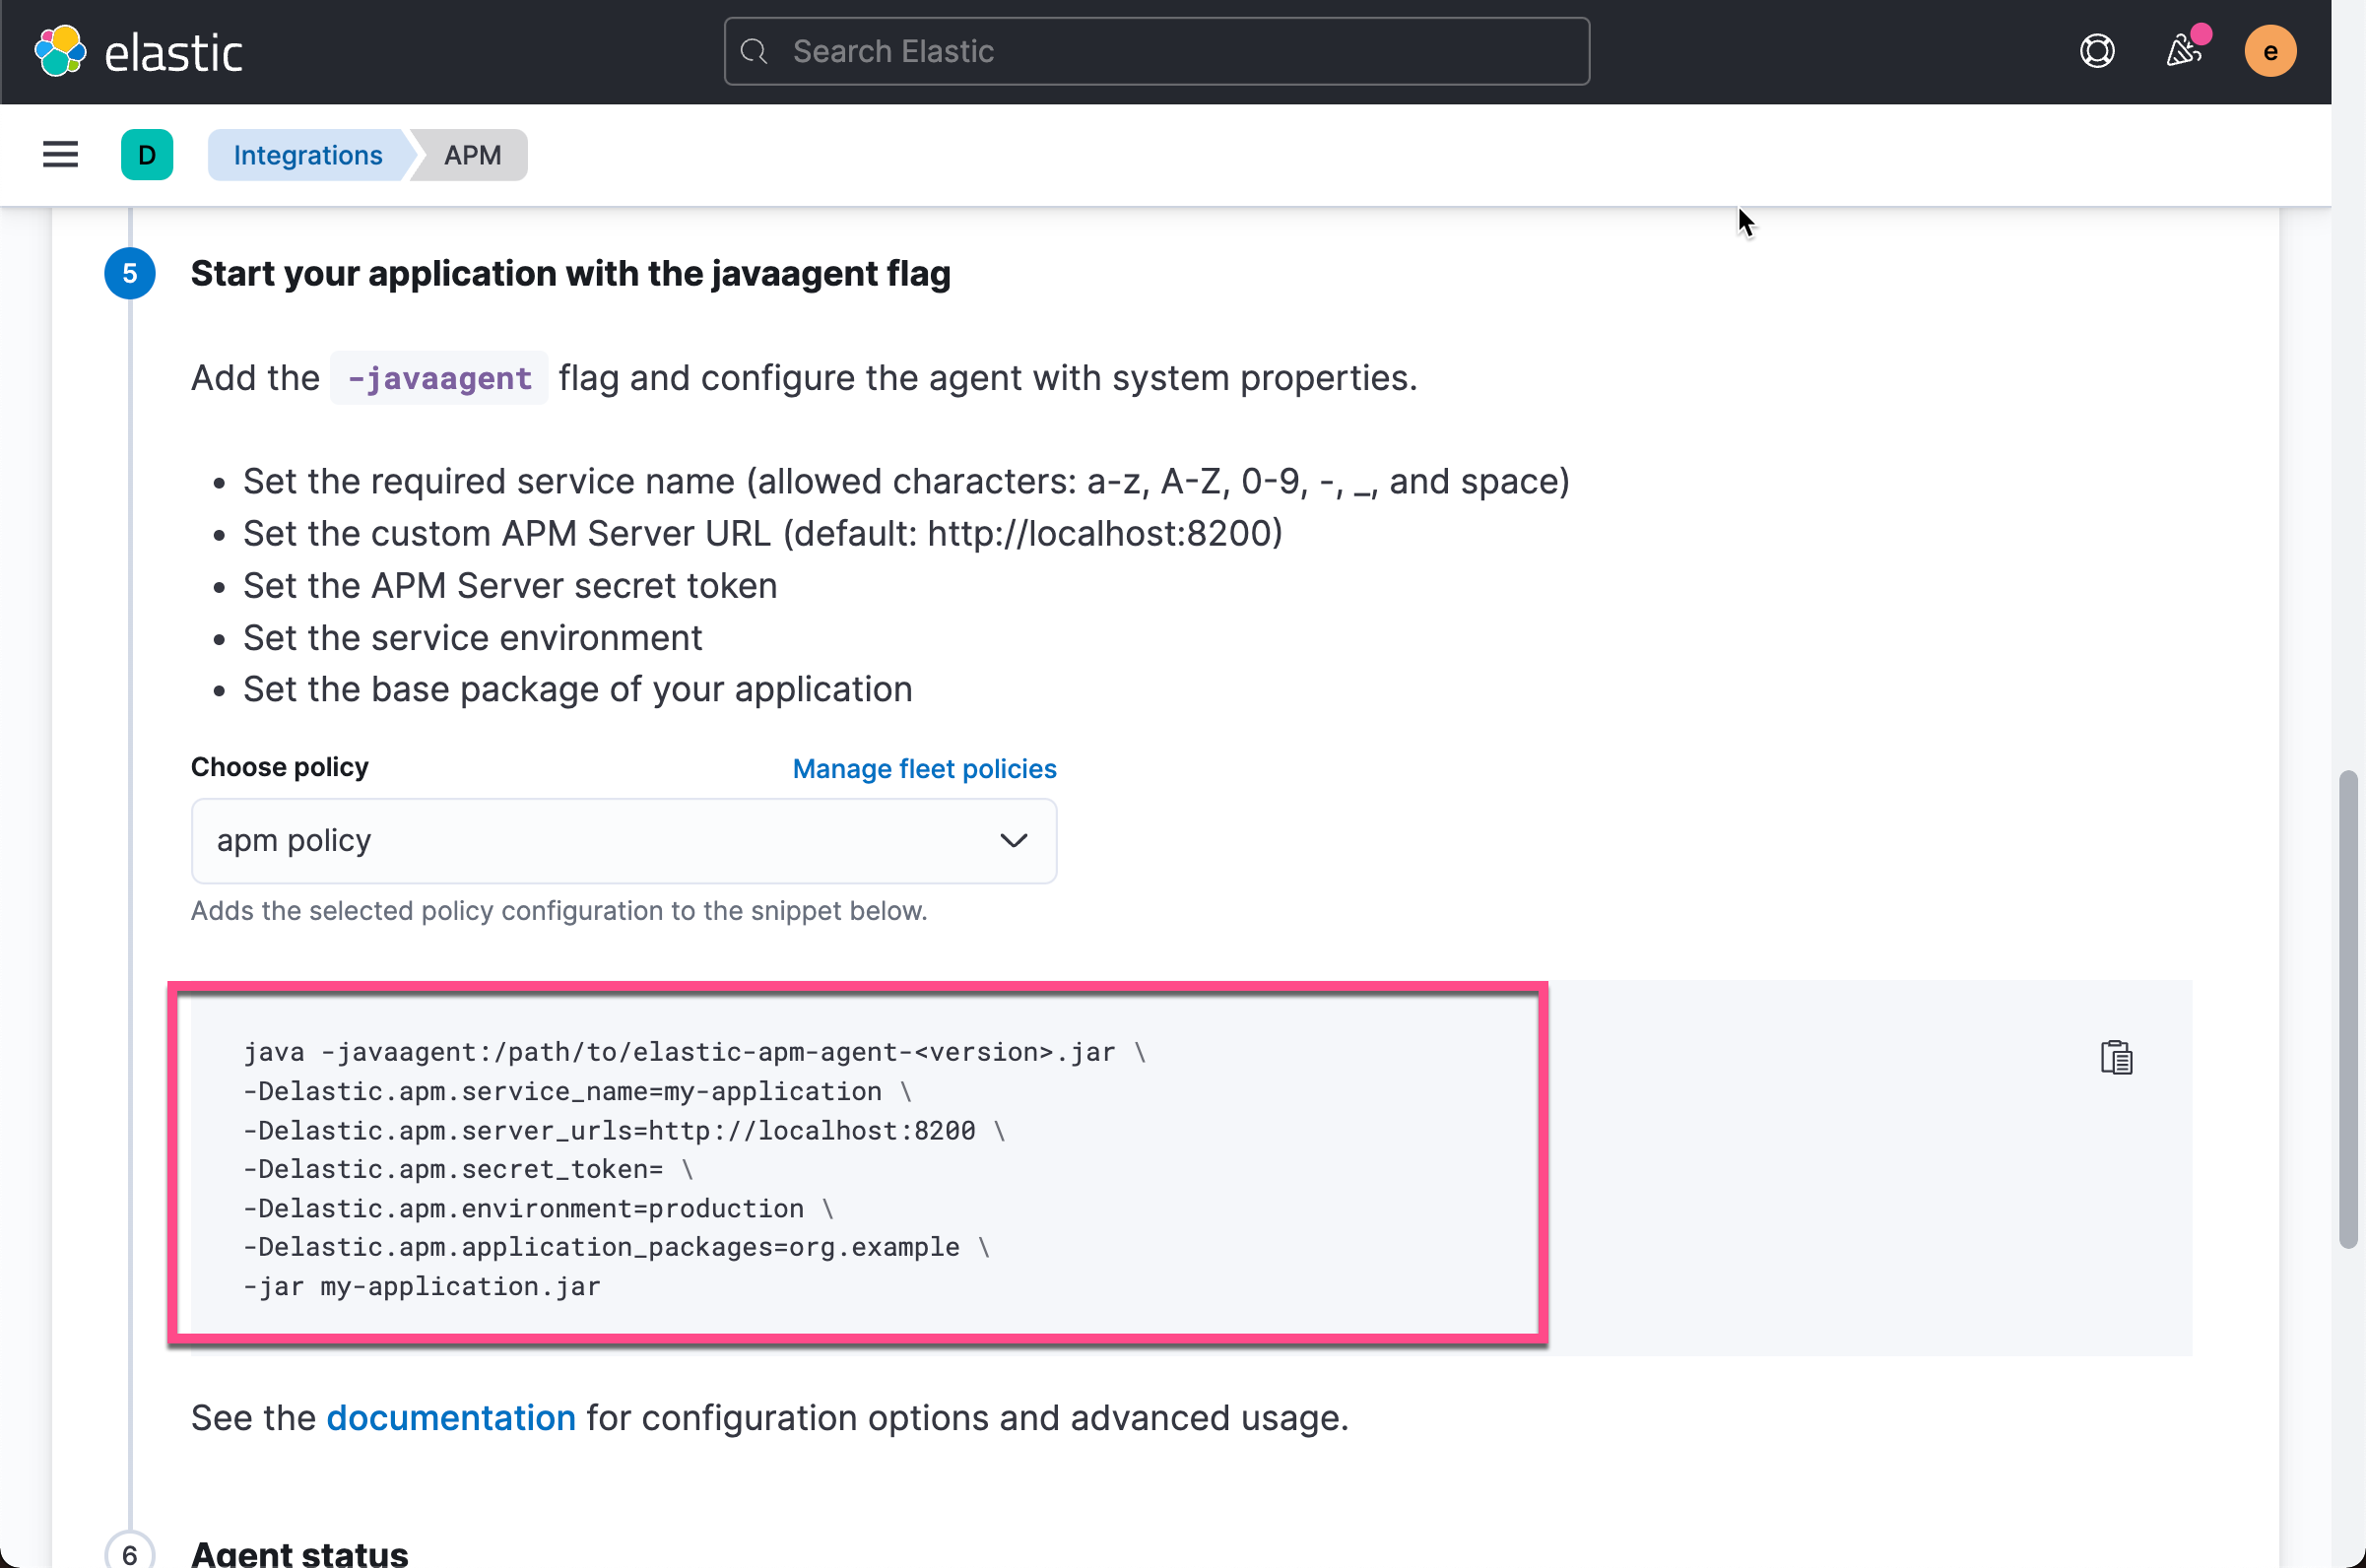
Task: Open the user account menu avatar 'e'
Action: pyautogui.click(x=2270, y=51)
